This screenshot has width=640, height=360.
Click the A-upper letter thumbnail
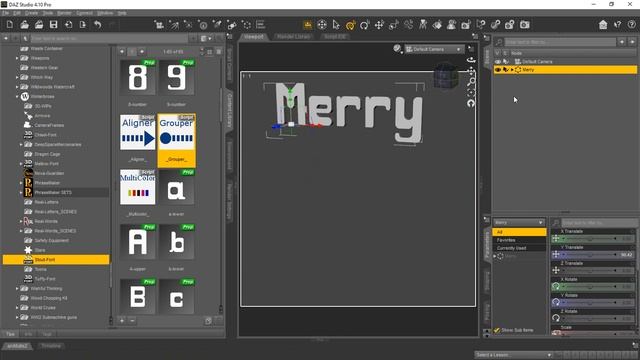[138, 242]
